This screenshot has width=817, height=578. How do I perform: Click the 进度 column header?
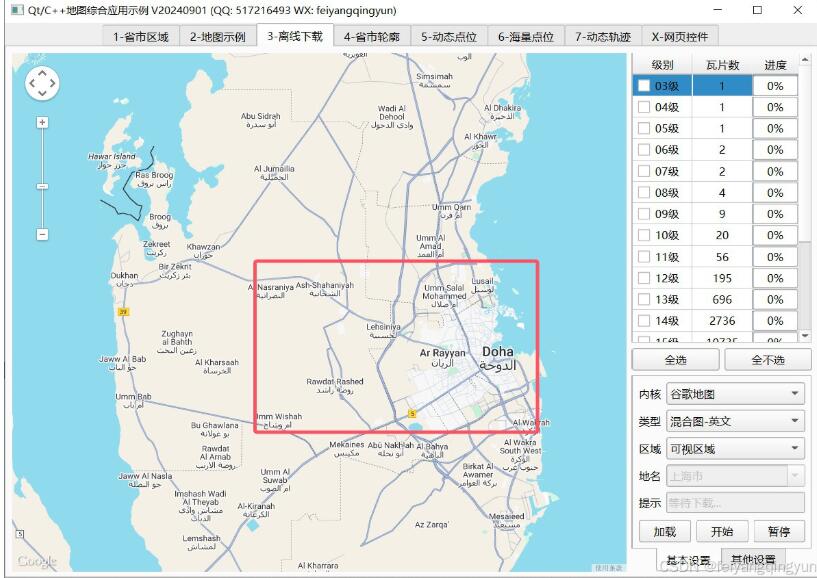click(x=775, y=65)
